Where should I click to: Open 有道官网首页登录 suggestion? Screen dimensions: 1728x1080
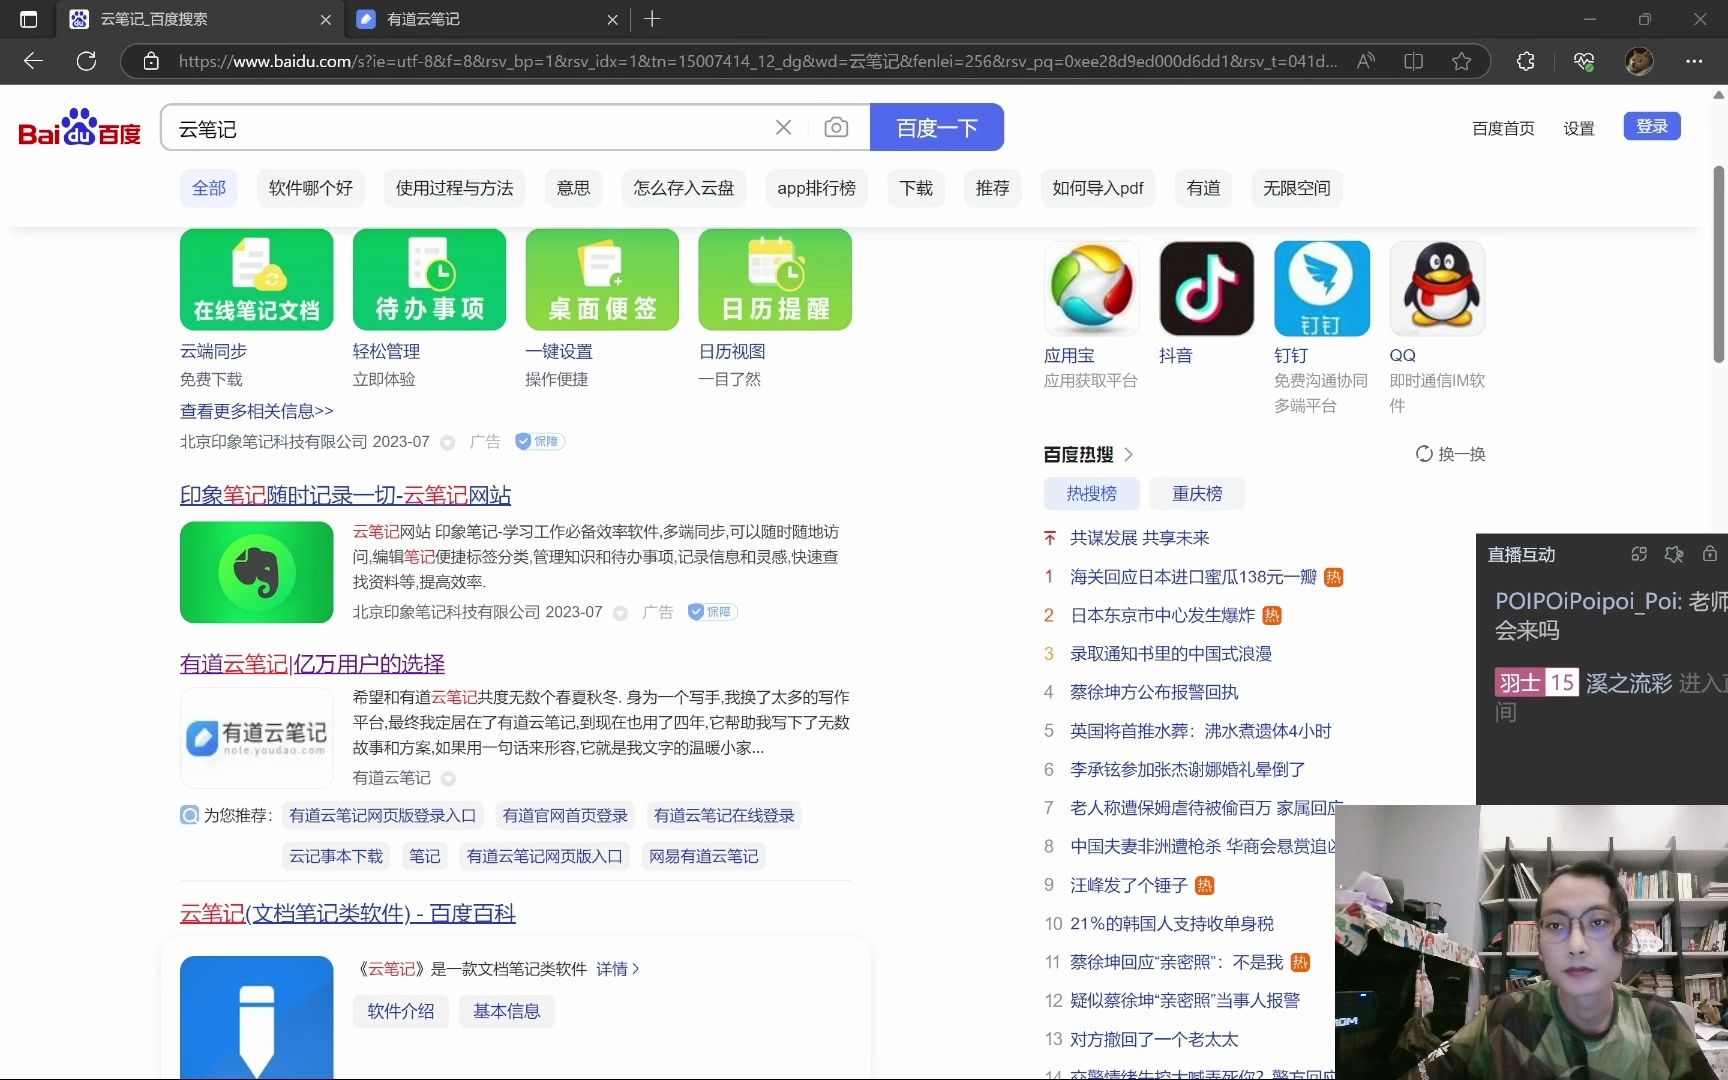(x=565, y=815)
